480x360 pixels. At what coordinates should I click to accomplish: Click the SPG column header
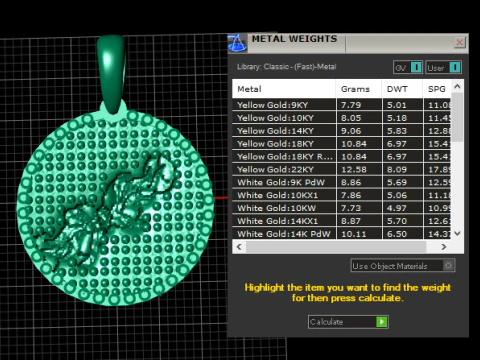(x=437, y=89)
